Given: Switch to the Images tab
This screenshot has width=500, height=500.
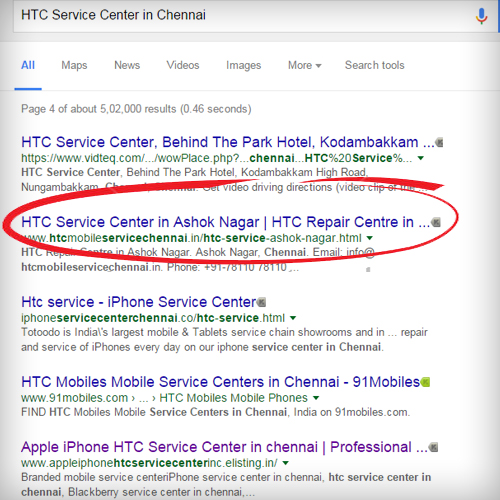Looking at the screenshot, I should [243, 65].
